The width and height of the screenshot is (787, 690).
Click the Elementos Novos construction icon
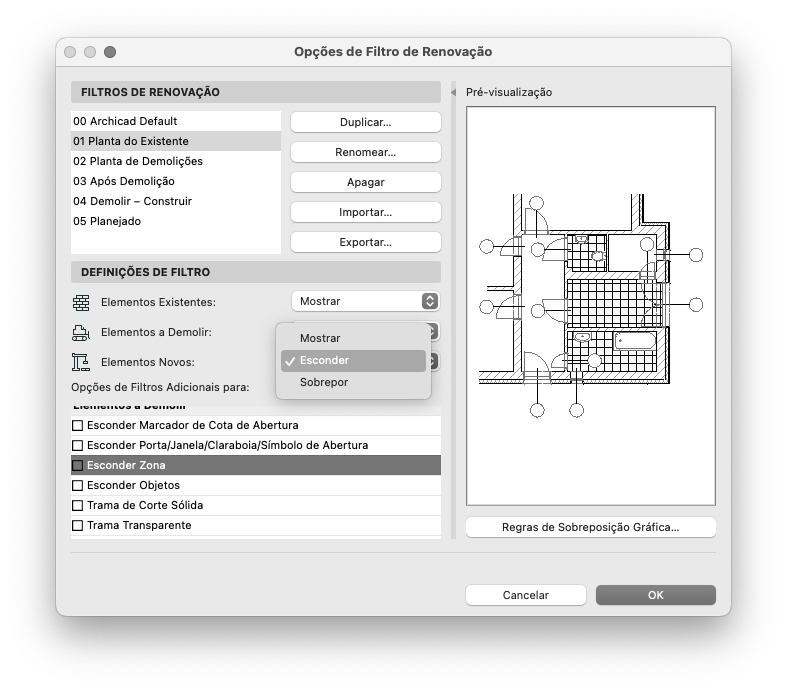81,362
